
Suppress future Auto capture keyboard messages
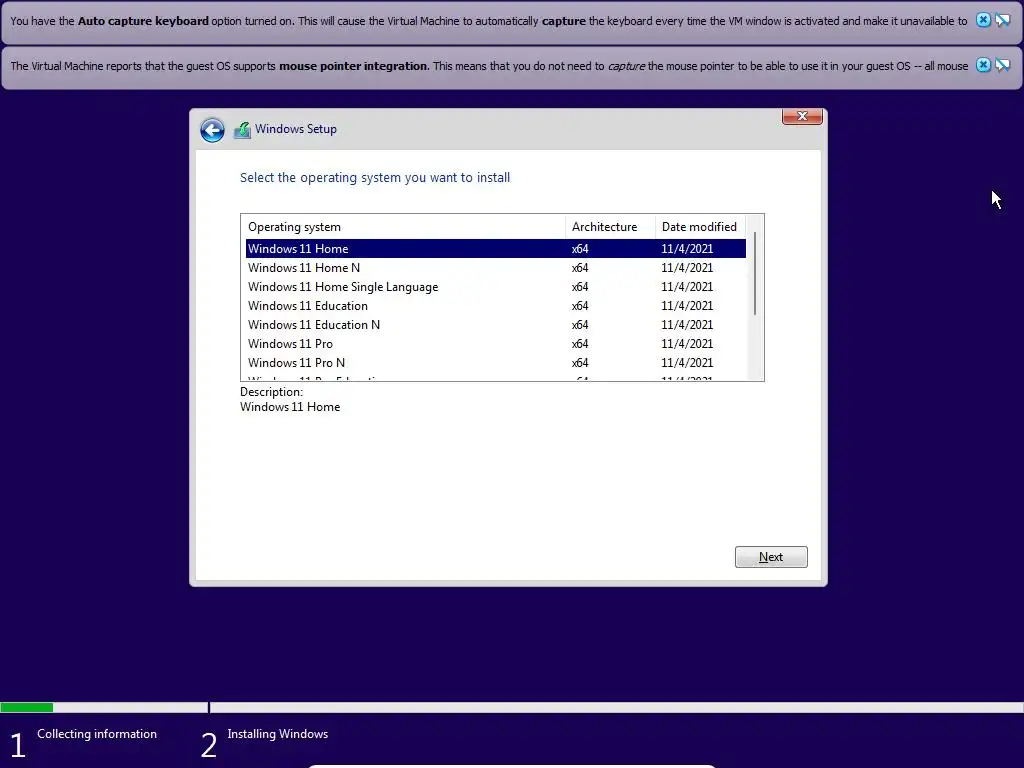(1002, 20)
